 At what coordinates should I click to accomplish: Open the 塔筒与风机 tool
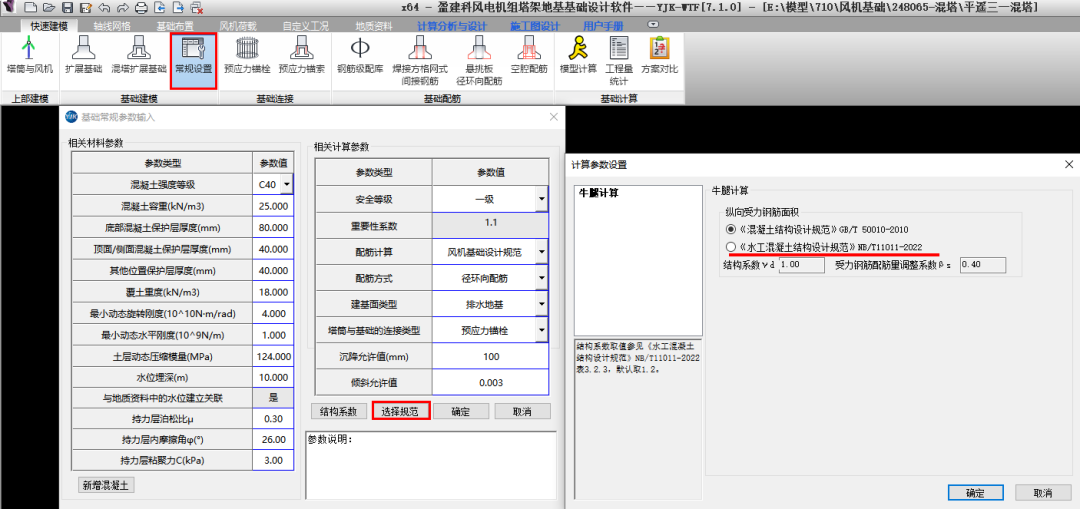(30, 56)
